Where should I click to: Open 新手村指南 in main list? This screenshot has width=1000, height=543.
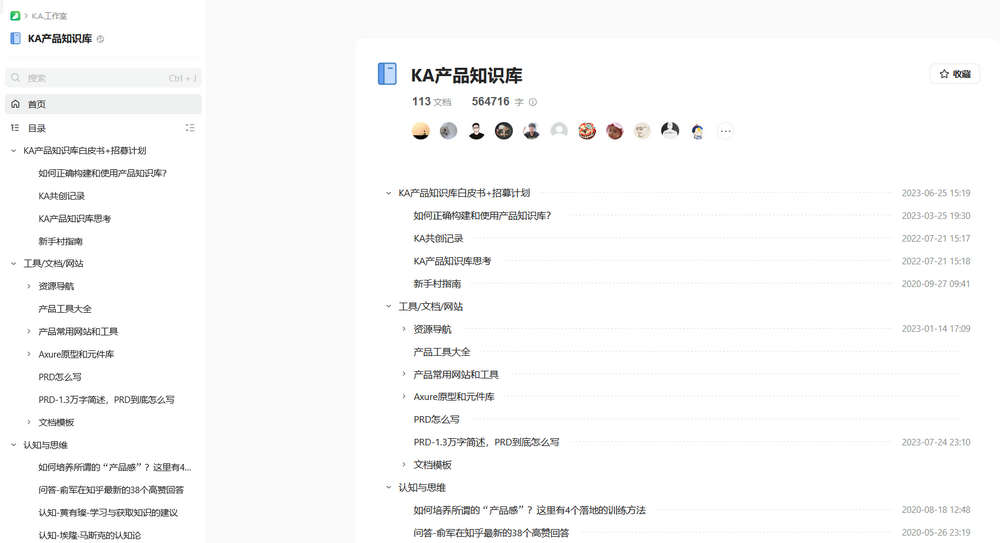437,283
